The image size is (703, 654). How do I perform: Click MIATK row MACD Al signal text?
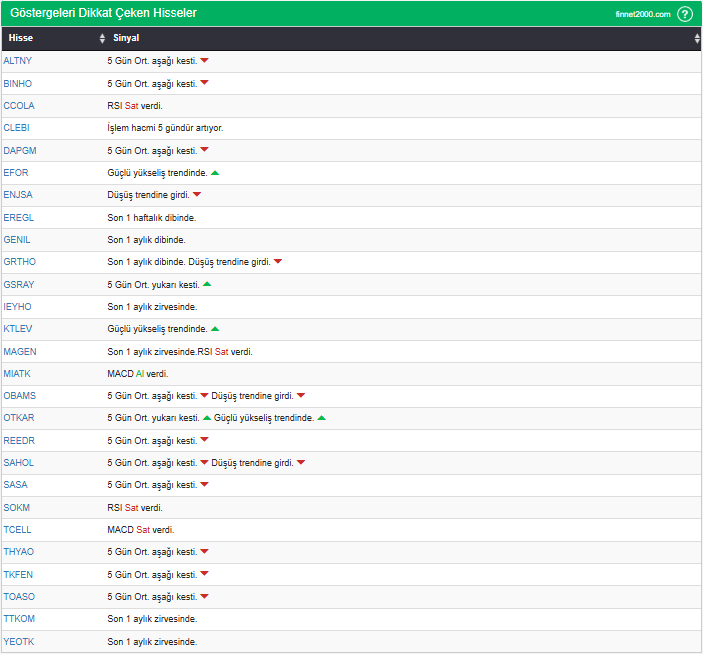click(x=138, y=374)
